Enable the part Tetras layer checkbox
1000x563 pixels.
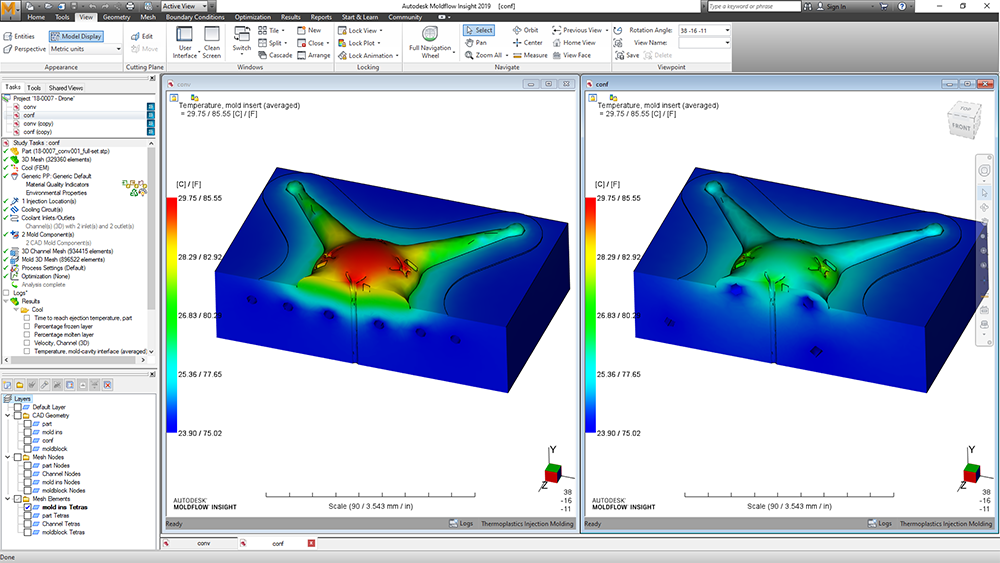click(x=25, y=516)
